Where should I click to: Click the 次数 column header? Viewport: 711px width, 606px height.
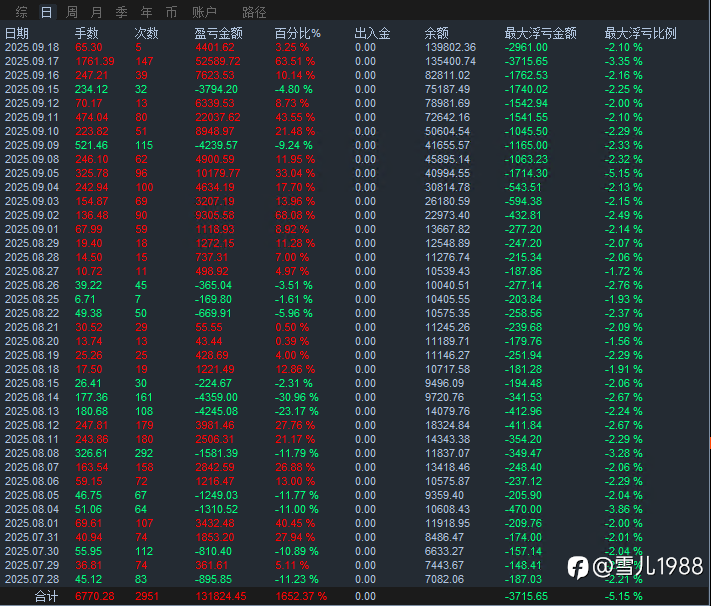(146, 33)
